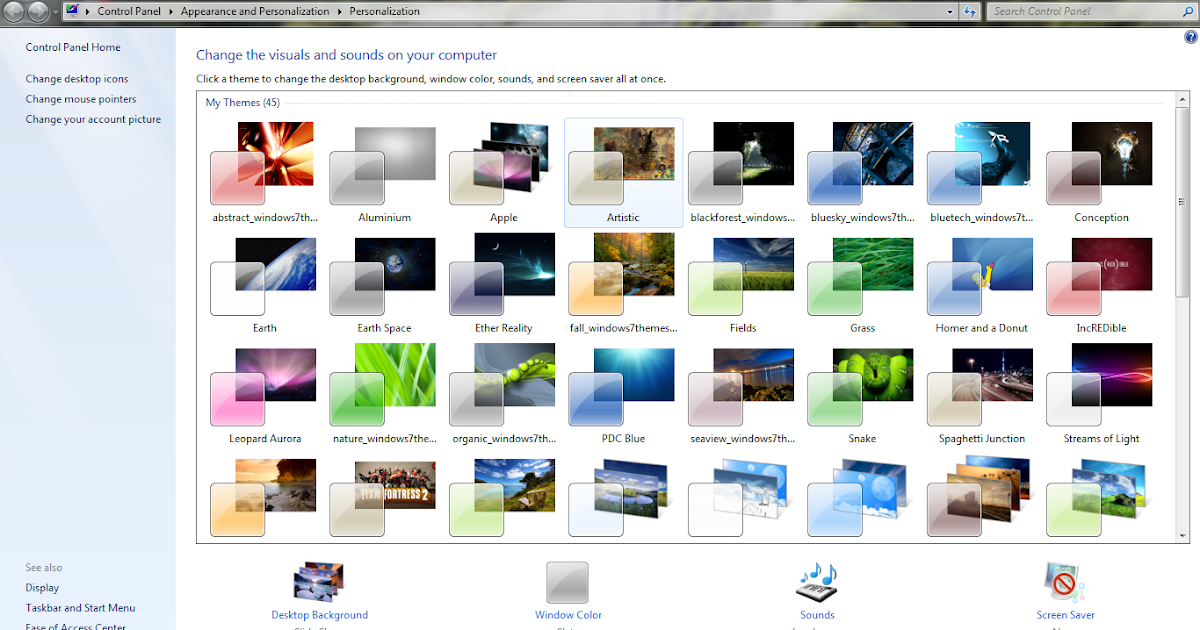Select the Artistic theme
Image resolution: width=1200 pixels, height=630 pixels.
[x=623, y=173]
